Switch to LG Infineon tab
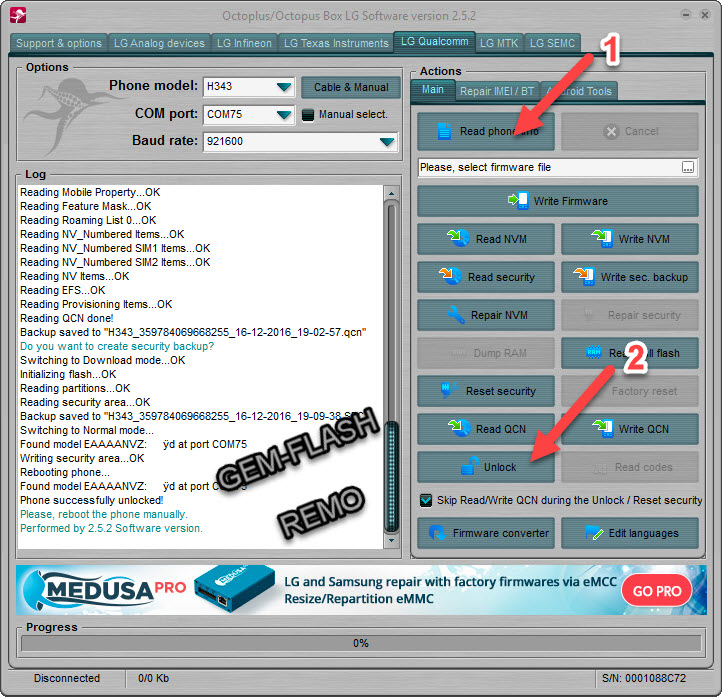Image resolution: width=722 pixels, height=697 pixels. point(245,43)
